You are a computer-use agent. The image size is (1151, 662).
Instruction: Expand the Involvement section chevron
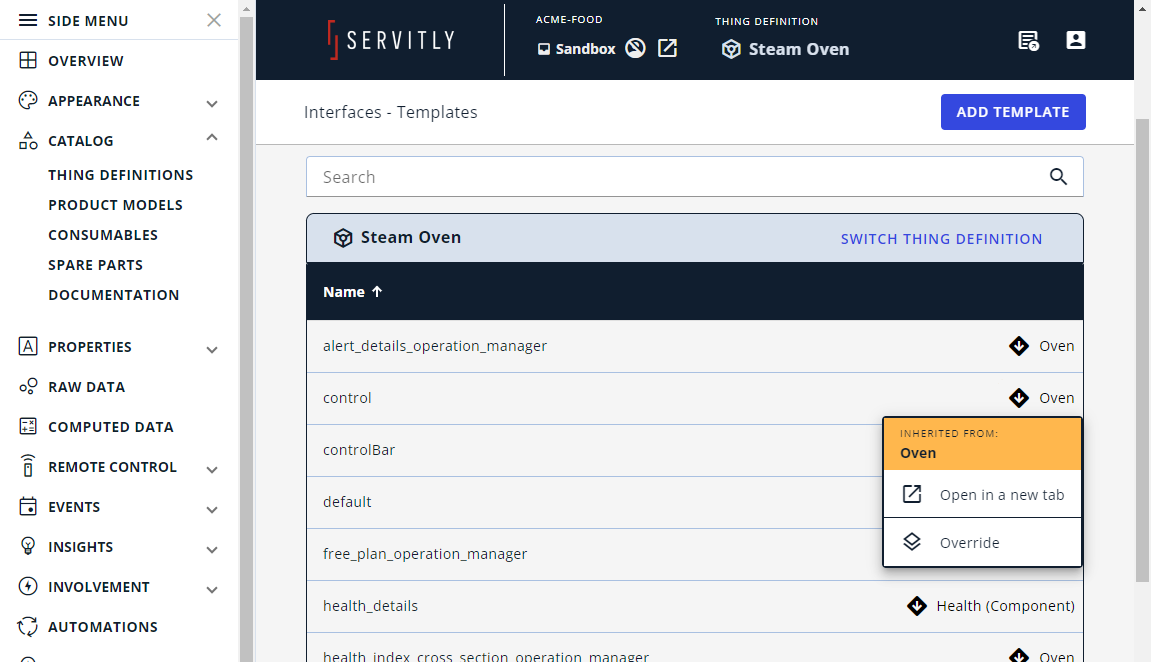click(212, 590)
